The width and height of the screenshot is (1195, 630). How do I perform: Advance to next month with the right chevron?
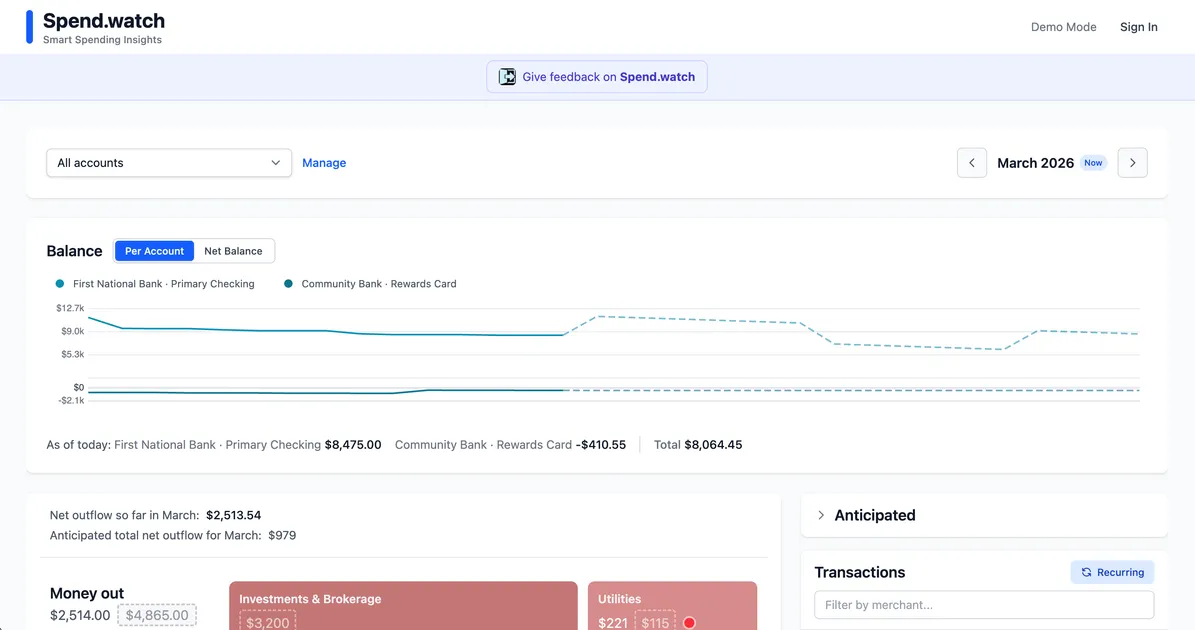pyautogui.click(x=1132, y=163)
